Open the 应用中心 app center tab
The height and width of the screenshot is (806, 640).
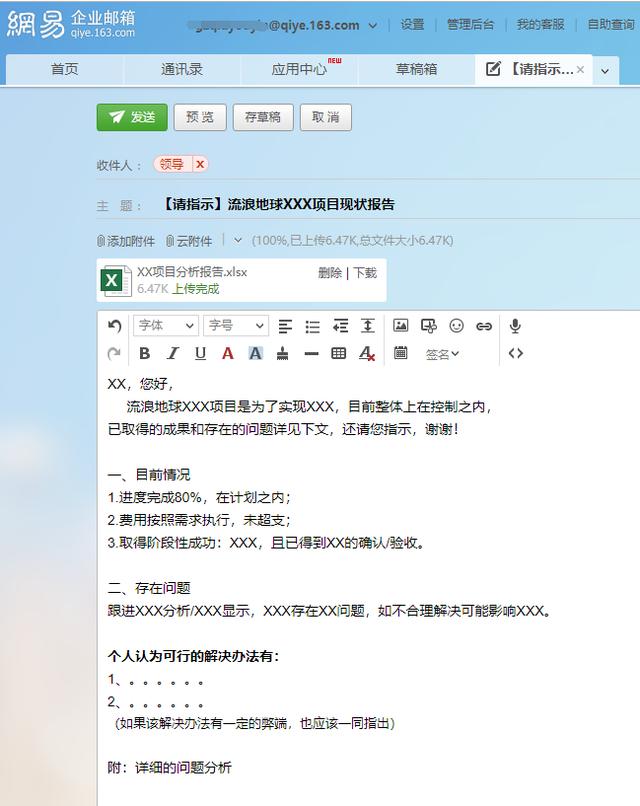coord(299,69)
